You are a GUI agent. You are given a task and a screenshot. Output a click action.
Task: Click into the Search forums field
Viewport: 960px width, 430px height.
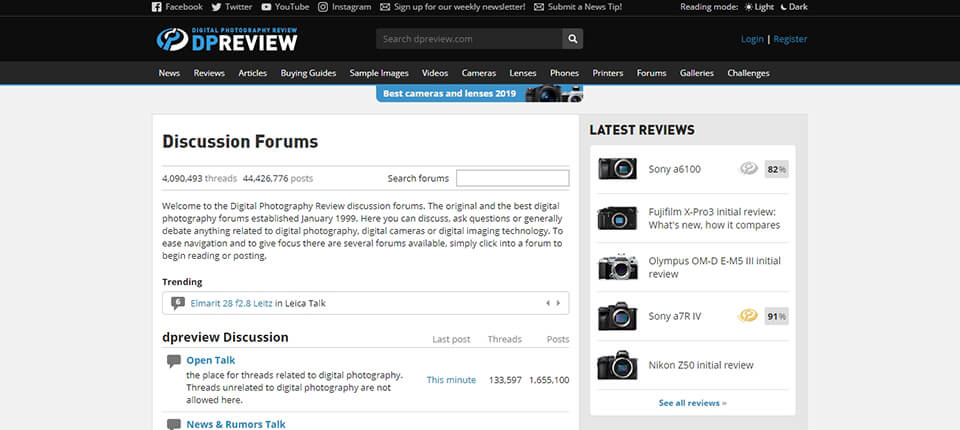pyautogui.click(x=512, y=178)
